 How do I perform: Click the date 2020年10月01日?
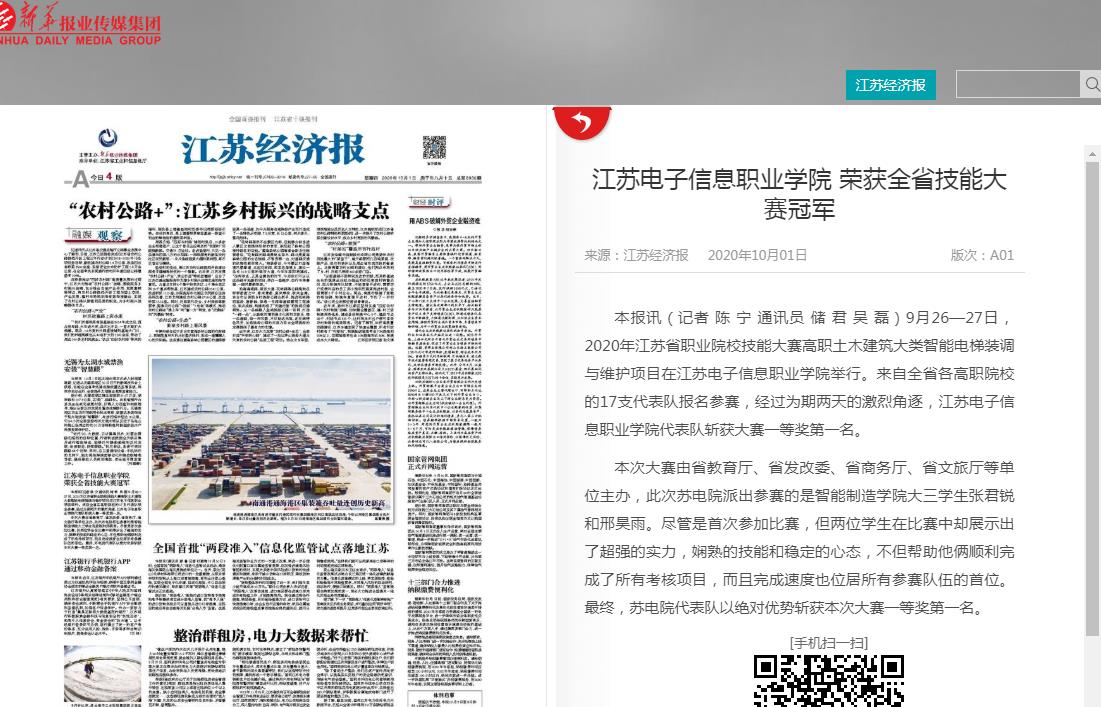757,256
